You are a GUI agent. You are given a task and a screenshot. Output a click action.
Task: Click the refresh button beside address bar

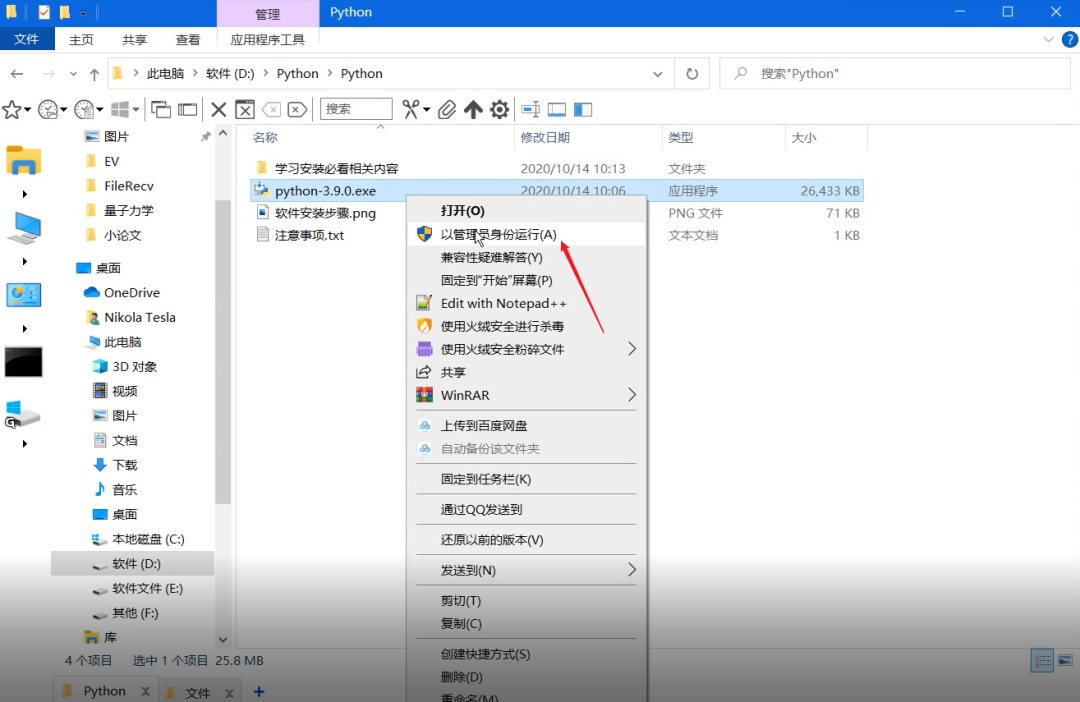[x=691, y=73]
